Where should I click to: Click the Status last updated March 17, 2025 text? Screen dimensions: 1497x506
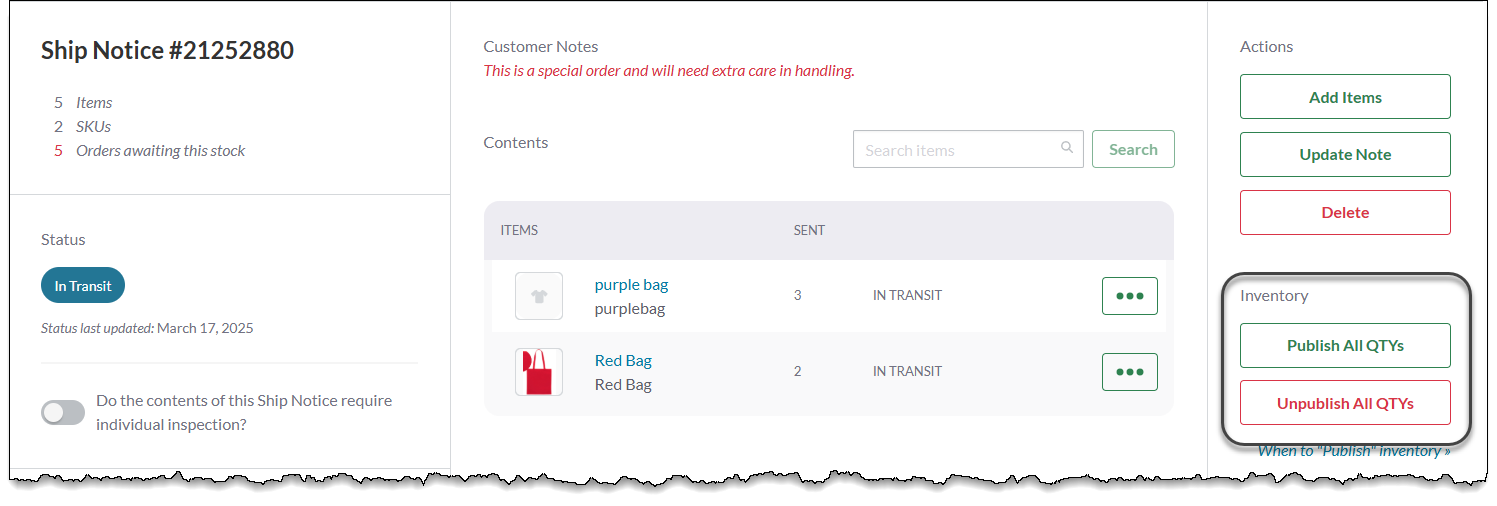click(x=147, y=328)
